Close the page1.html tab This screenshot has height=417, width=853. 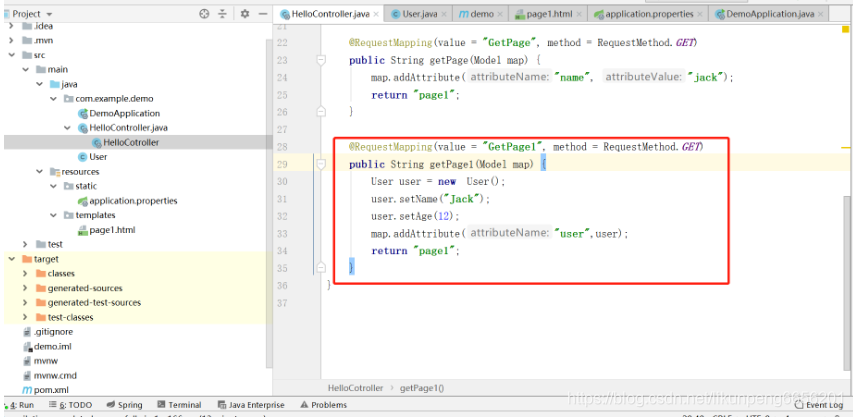[x=579, y=14]
